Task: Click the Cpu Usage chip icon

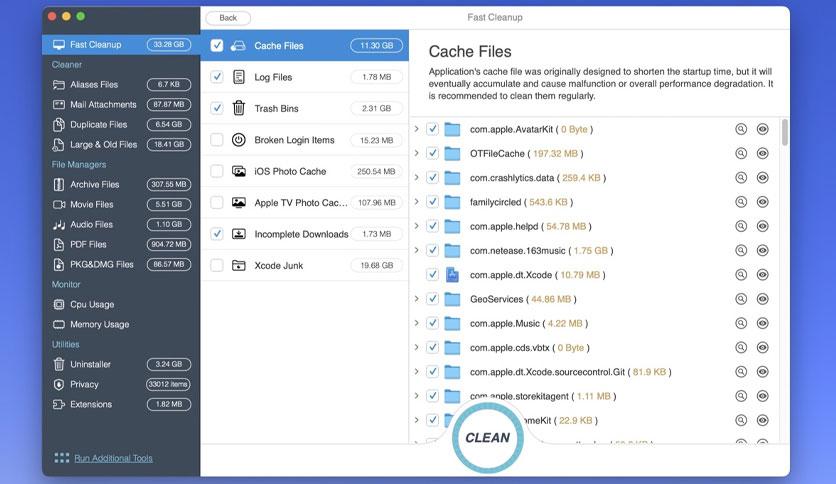Action: (x=59, y=304)
